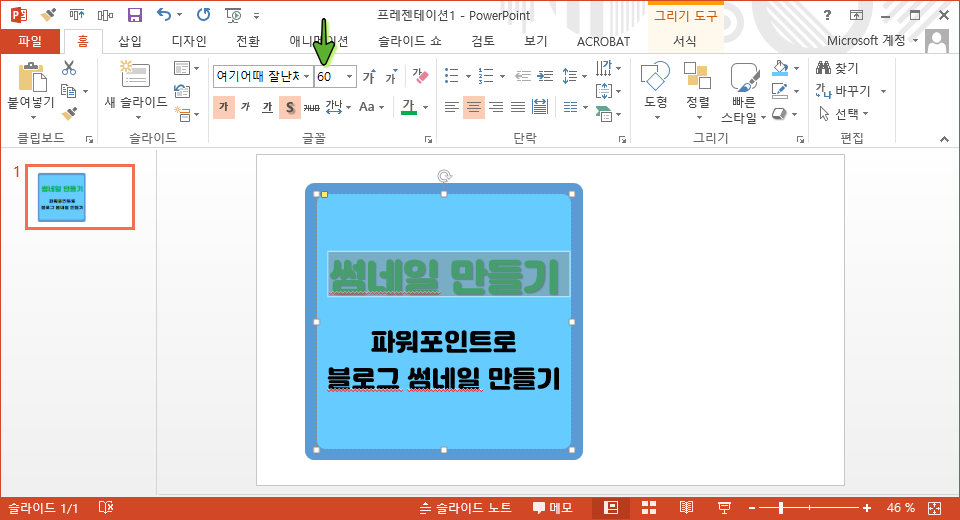Switch to the Transitions (전환) tab

(247, 41)
